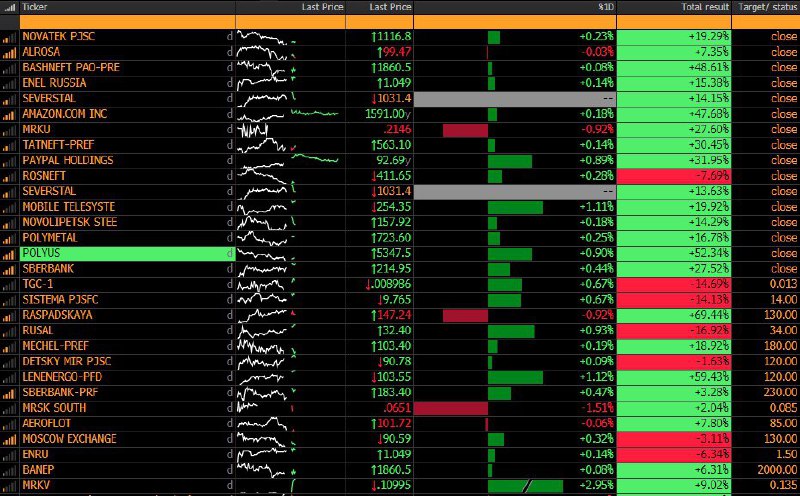Click the AEROFLOT ticker name
This screenshot has width=800, height=496.
46,424
